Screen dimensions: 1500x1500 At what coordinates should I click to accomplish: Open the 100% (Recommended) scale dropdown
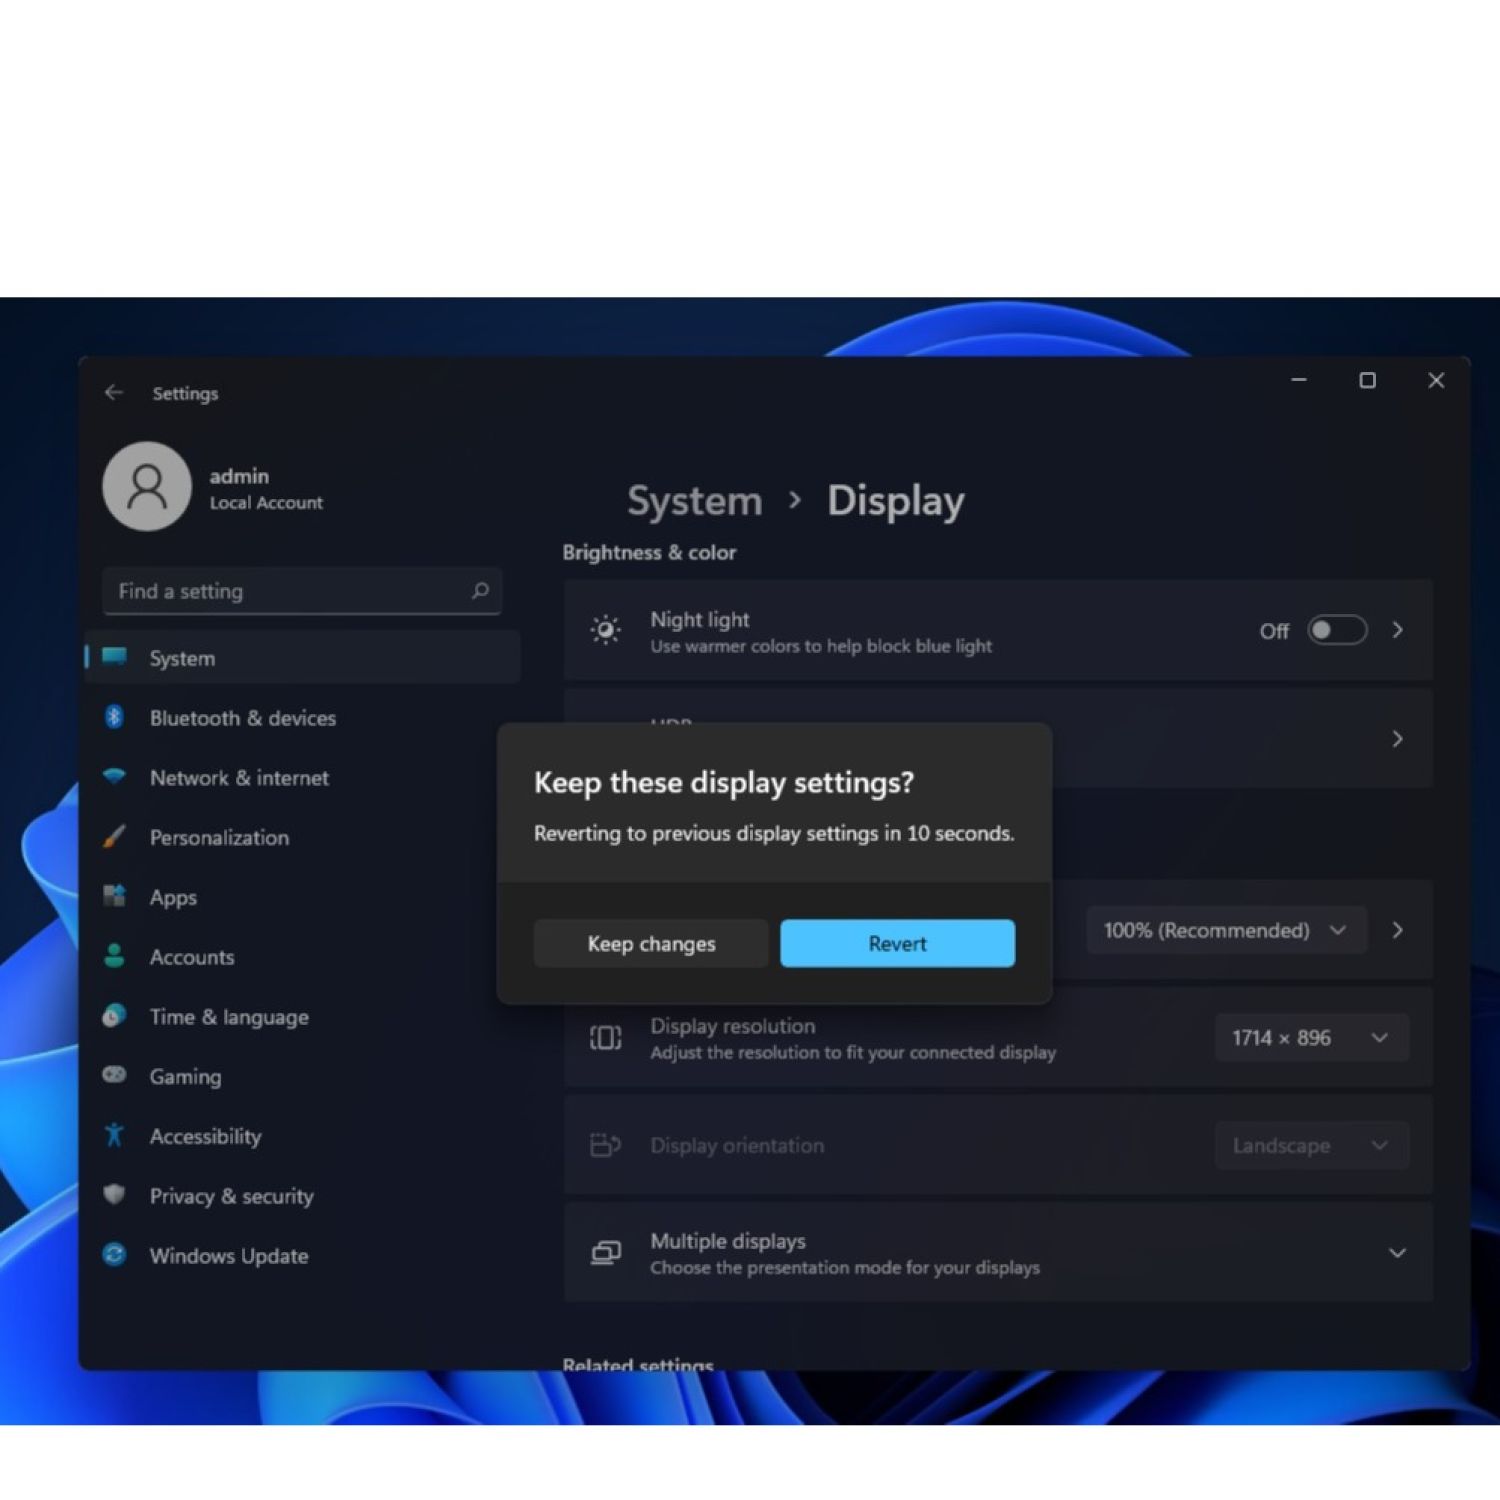[1224, 931]
